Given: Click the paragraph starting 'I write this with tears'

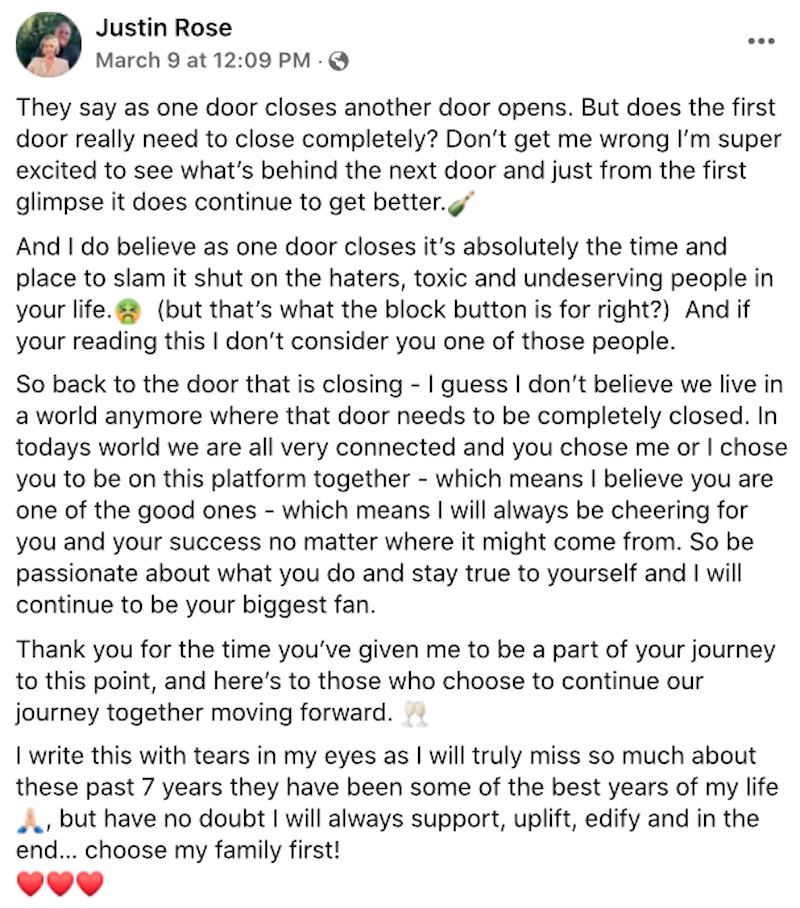Looking at the screenshot, I should (x=397, y=803).
